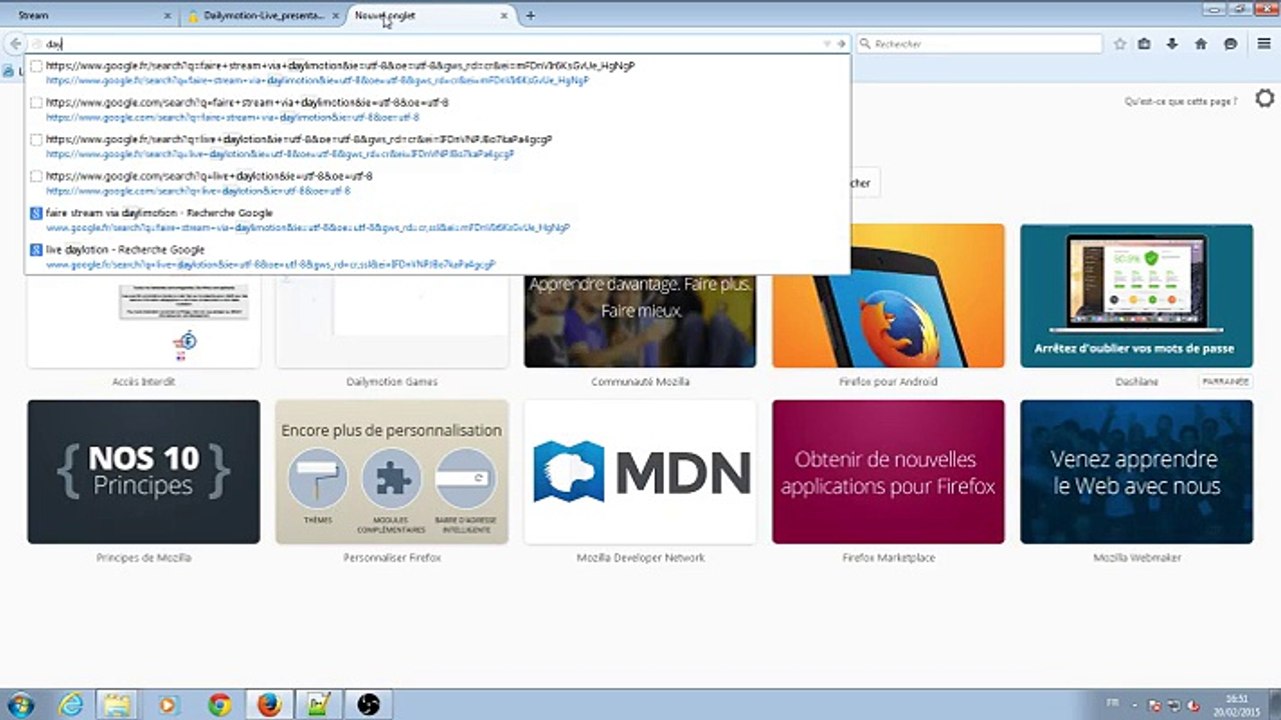Launch Google Chrome from taskbar
This screenshot has width=1281, height=720.
tap(219, 704)
